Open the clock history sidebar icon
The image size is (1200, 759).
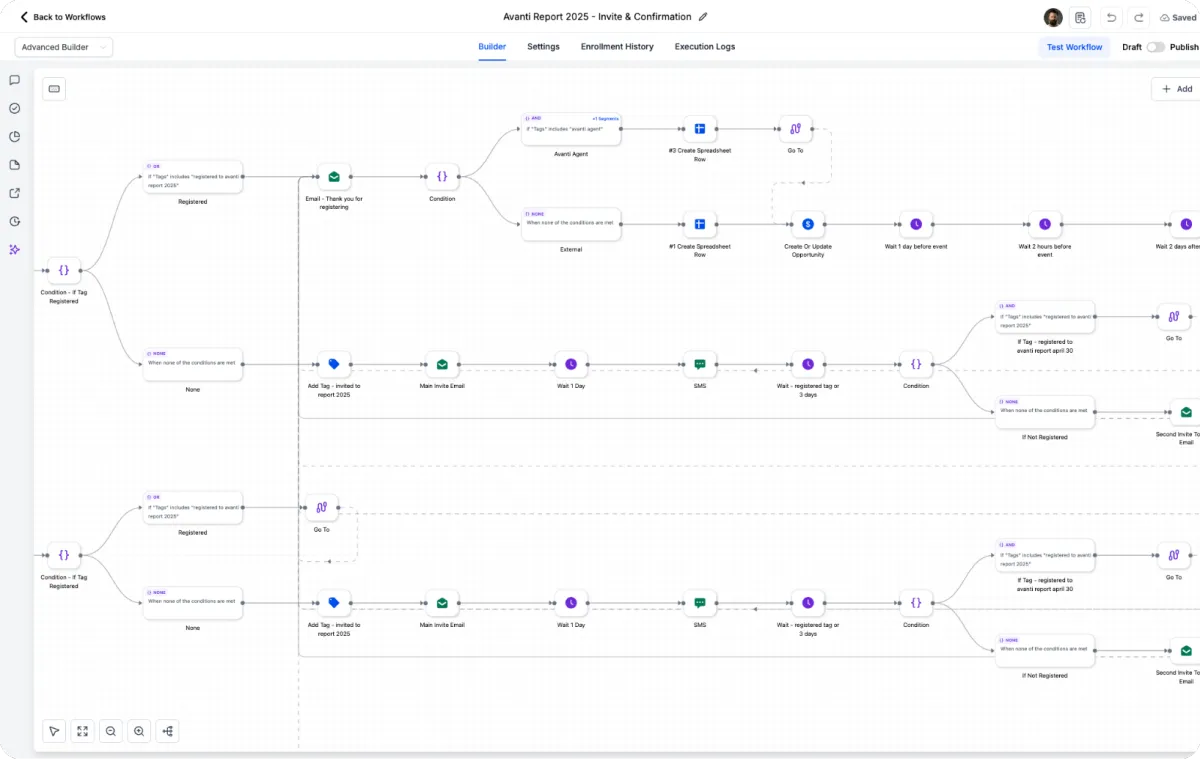tap(15, 221)
